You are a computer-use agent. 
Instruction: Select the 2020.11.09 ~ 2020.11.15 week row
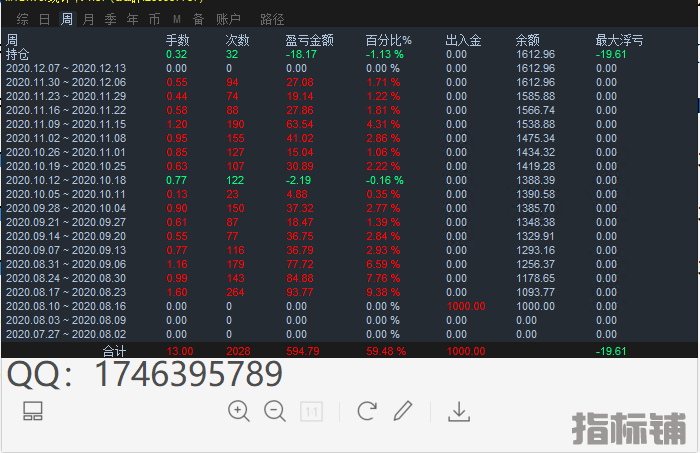(x=66, y=124)
